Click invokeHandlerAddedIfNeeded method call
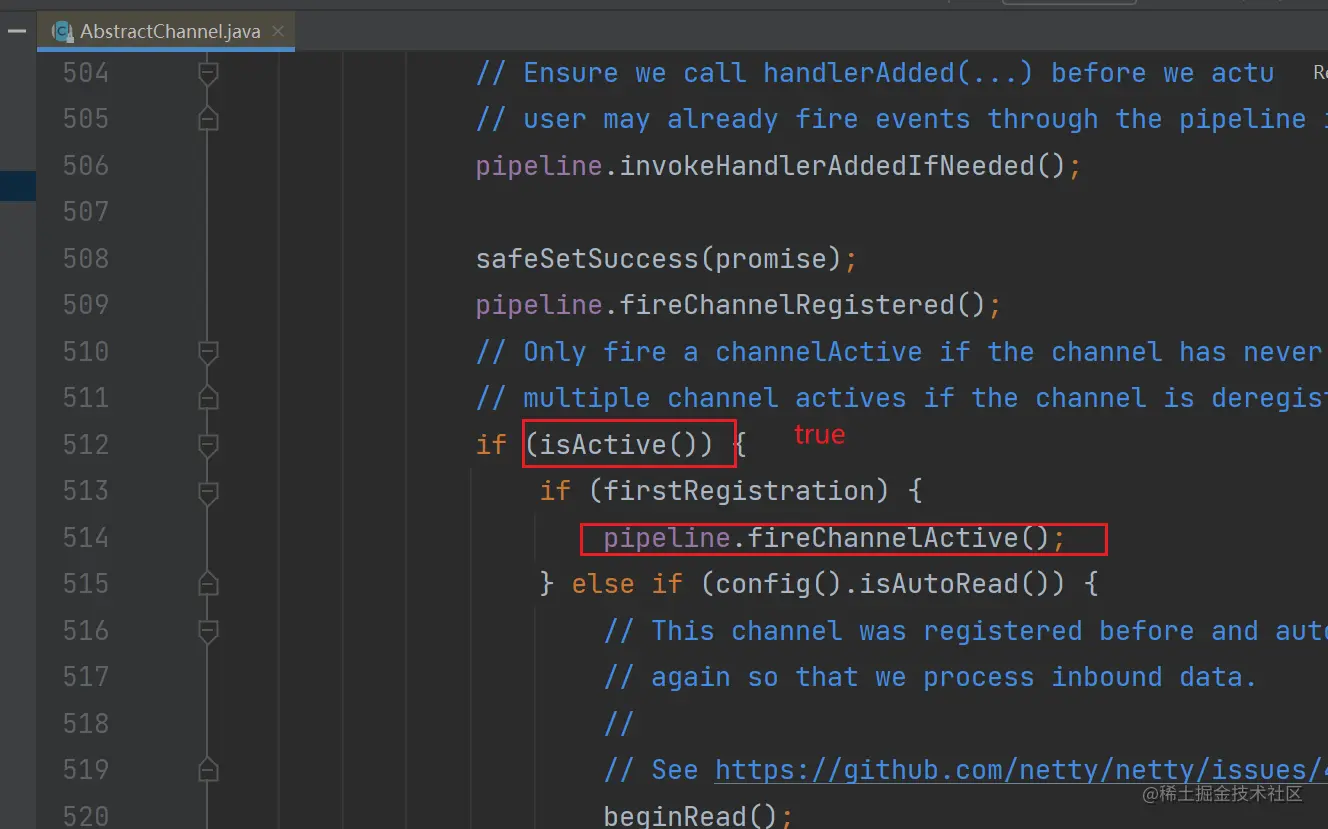Image resolution: width=1328 pixels, height=829 pixels. pos(827,166)
